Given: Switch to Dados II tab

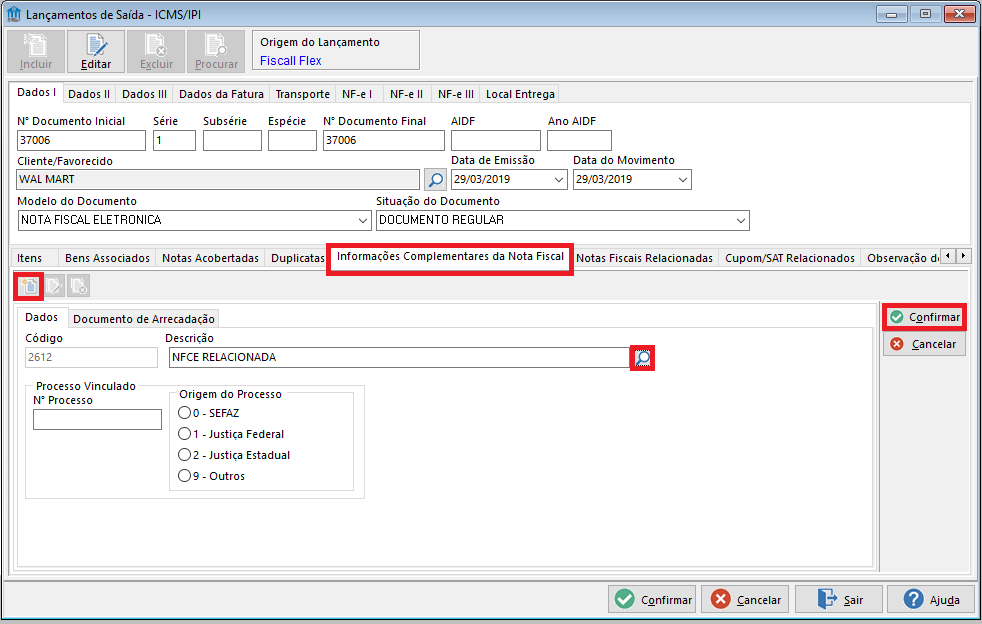Looking at the screenshot, I should pyautogui.click(x=89, y=94).
